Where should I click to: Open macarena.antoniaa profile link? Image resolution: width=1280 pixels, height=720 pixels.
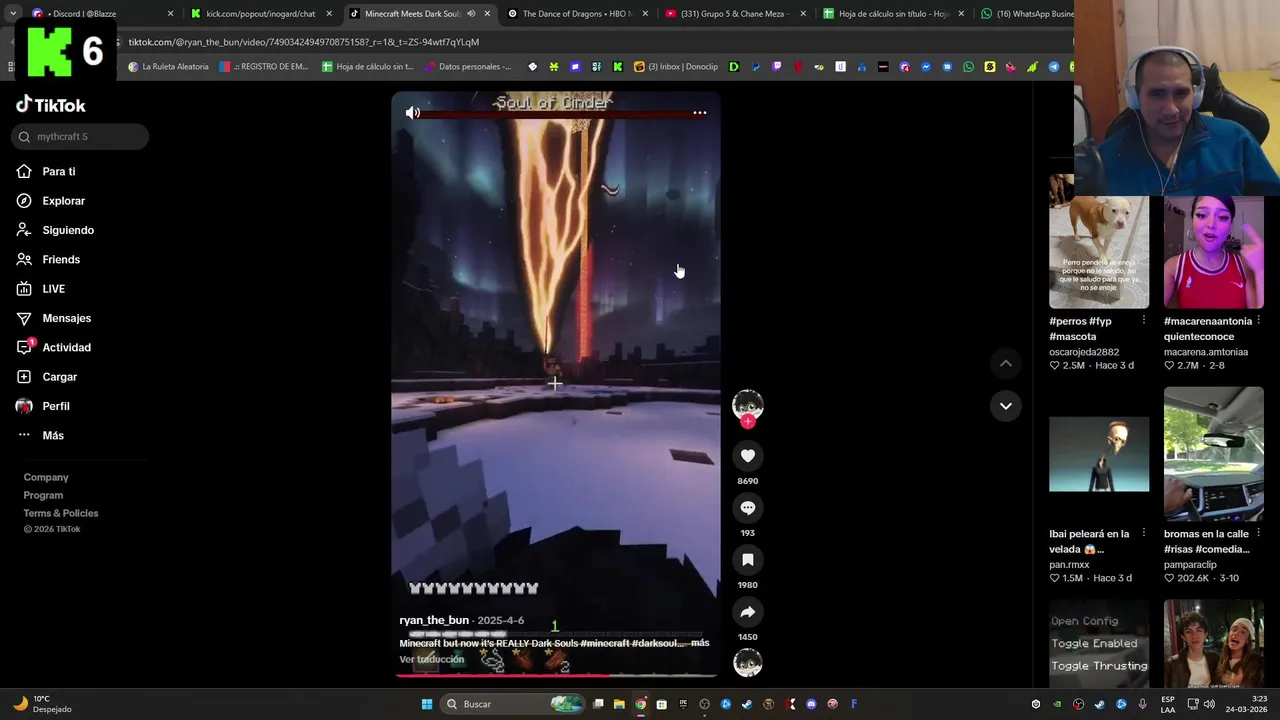pos(1205,352)
